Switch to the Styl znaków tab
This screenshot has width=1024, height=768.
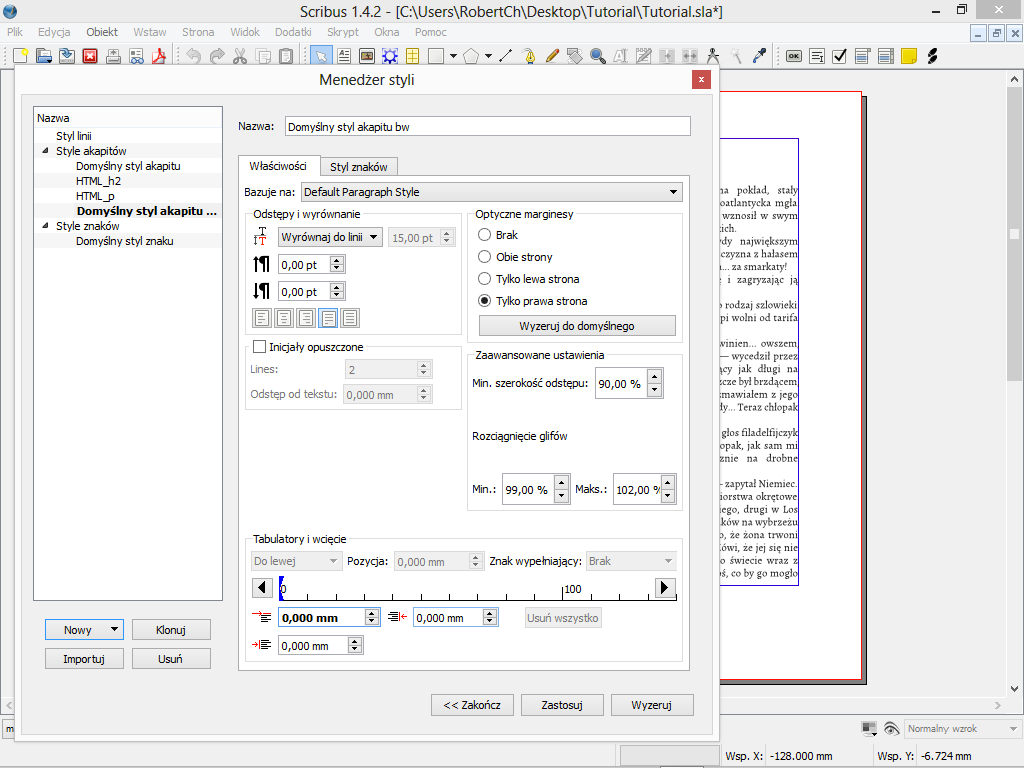(x=359, y=167)
